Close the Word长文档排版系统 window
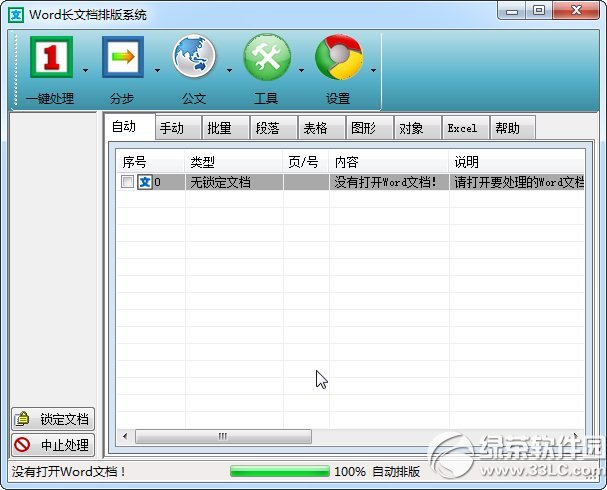The image size is (607, 490). (576, 11)
